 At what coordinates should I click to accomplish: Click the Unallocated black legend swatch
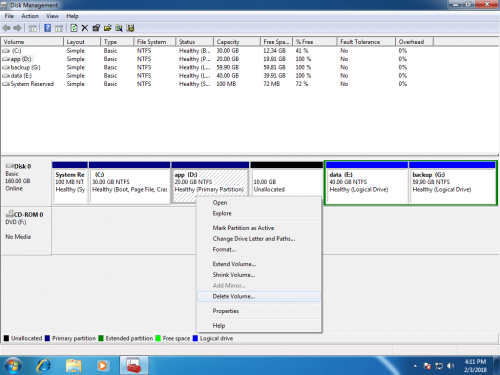(6, 338)
